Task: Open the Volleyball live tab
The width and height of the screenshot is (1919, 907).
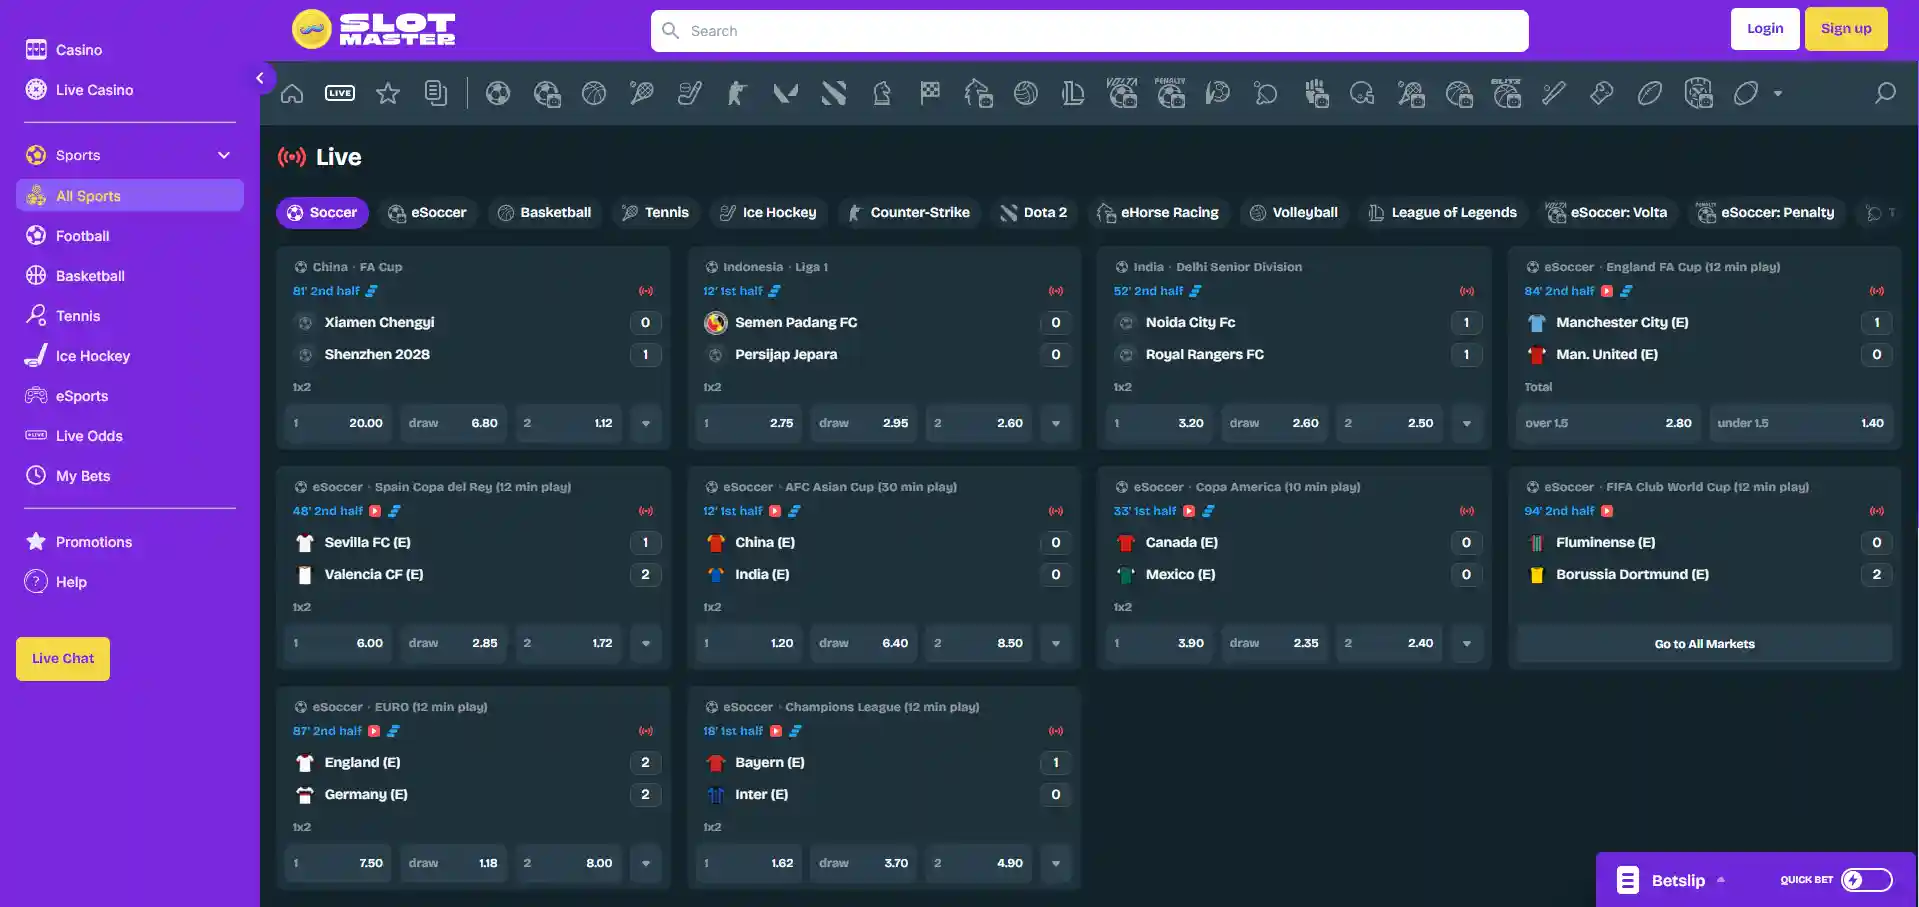Action: click(1294, 213)
